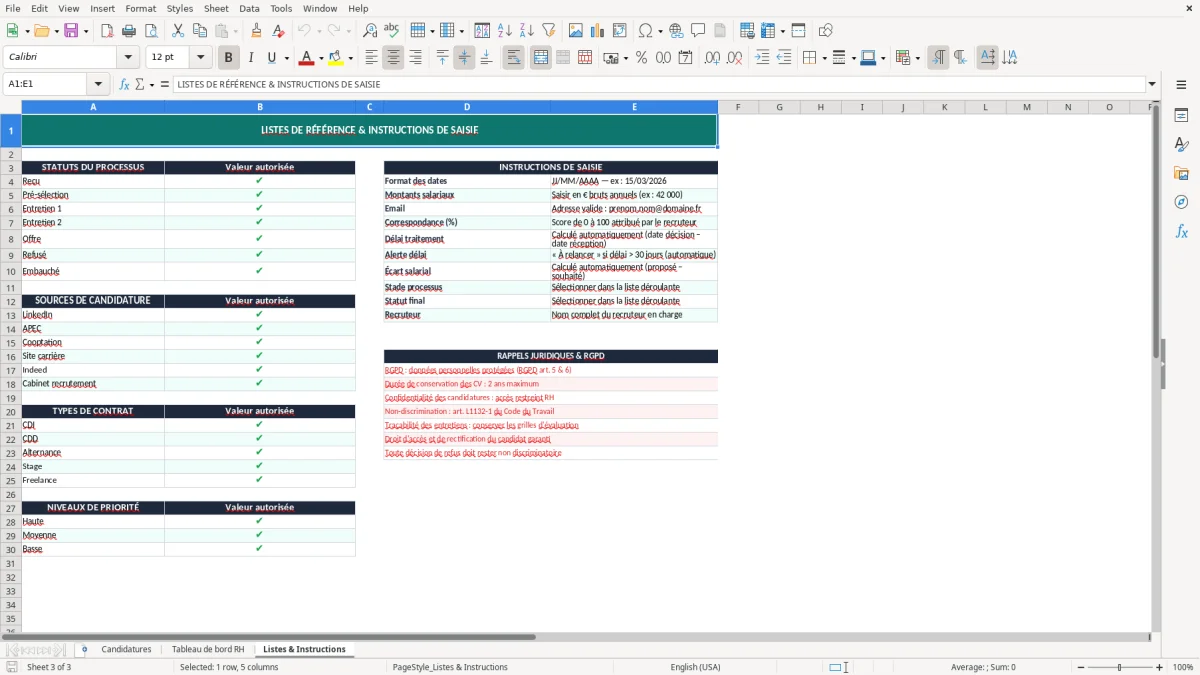Click Delete Decimal Place icon
Image resolution: width=1200 pixels, height=675 pixels.
[734, 58]
